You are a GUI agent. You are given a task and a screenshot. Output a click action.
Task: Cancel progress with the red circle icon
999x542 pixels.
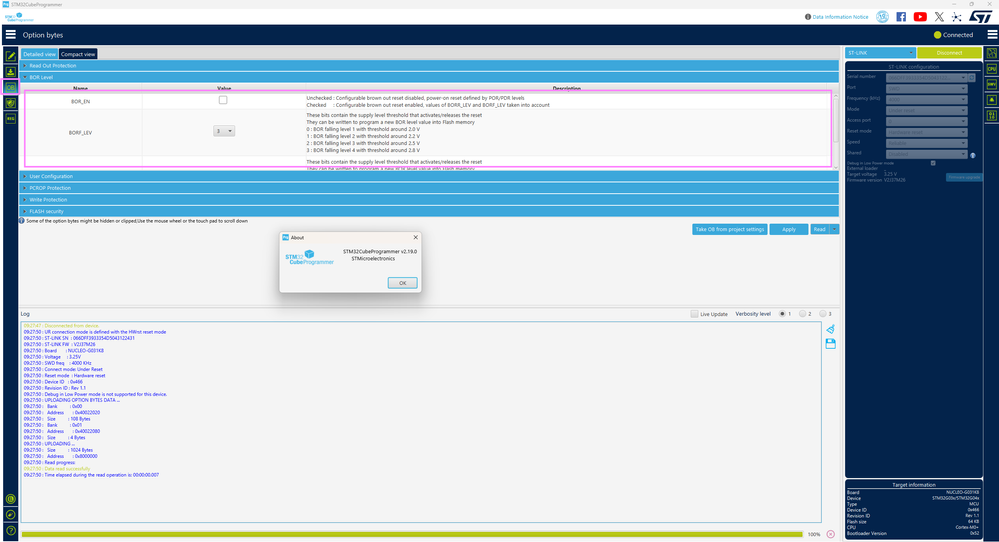(x=830, y=534)
